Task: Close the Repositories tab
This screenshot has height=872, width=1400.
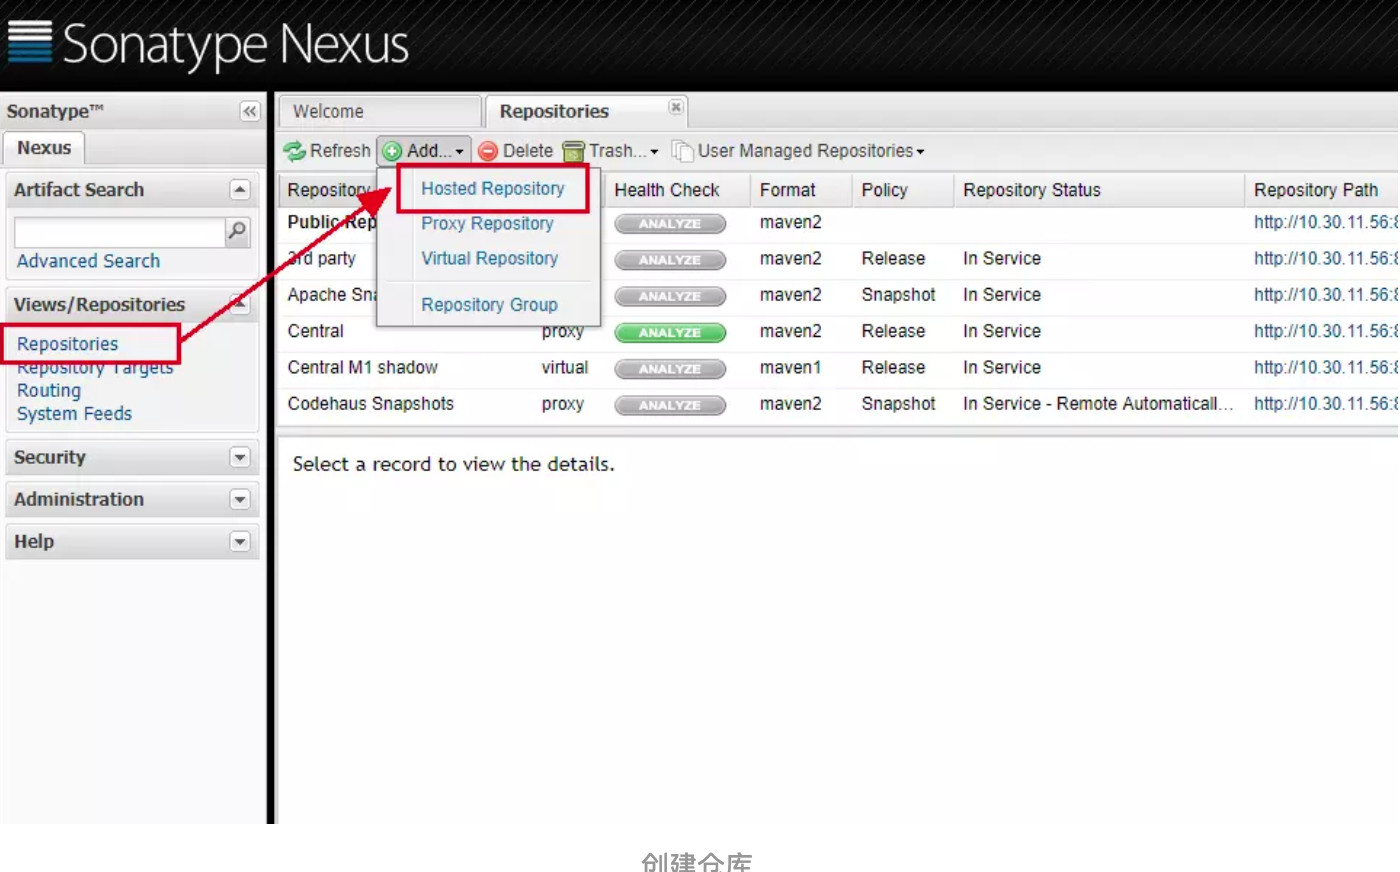Action: click(676, 107)
